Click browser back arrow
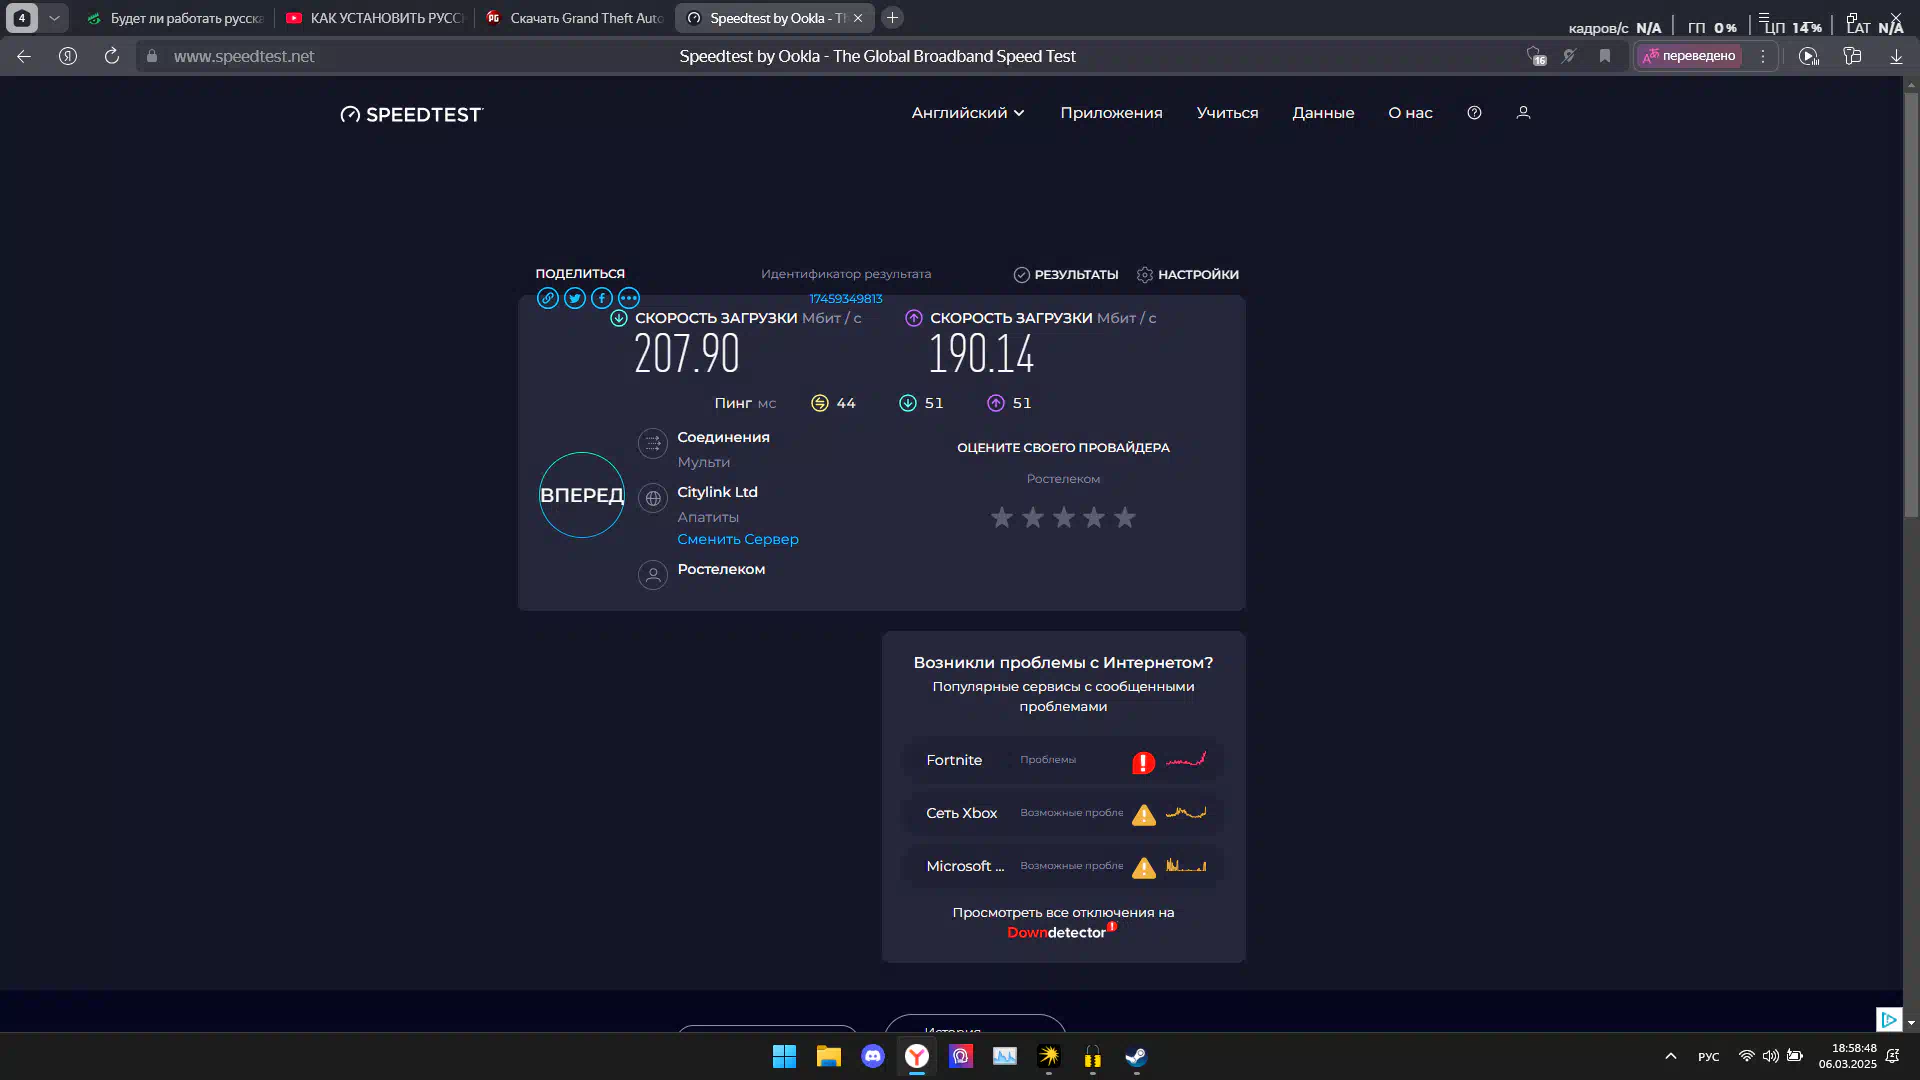Viewport: 1920px width, 1080px height. [24, 56]
